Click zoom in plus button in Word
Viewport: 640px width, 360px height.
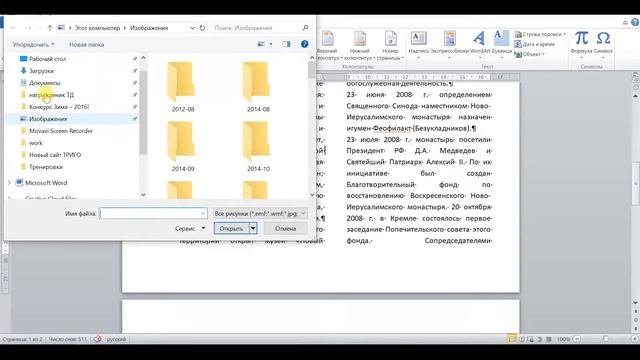click(635, 339)
